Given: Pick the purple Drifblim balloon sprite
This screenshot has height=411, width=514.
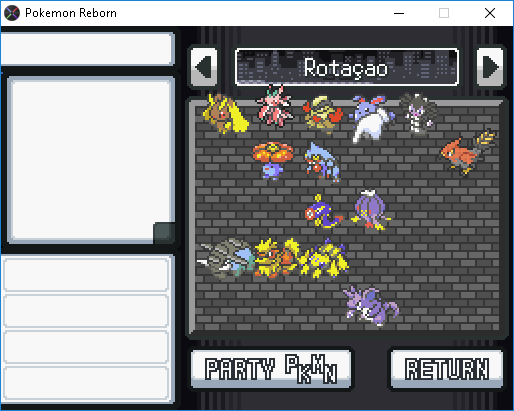Looking at the screenshot, I should (x=371, y=210).
